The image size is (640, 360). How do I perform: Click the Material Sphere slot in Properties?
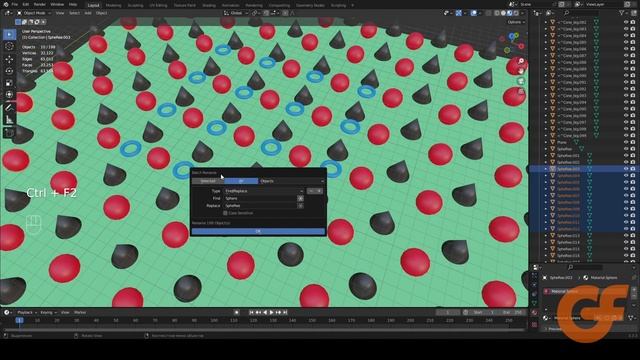(x=587, y=291)
